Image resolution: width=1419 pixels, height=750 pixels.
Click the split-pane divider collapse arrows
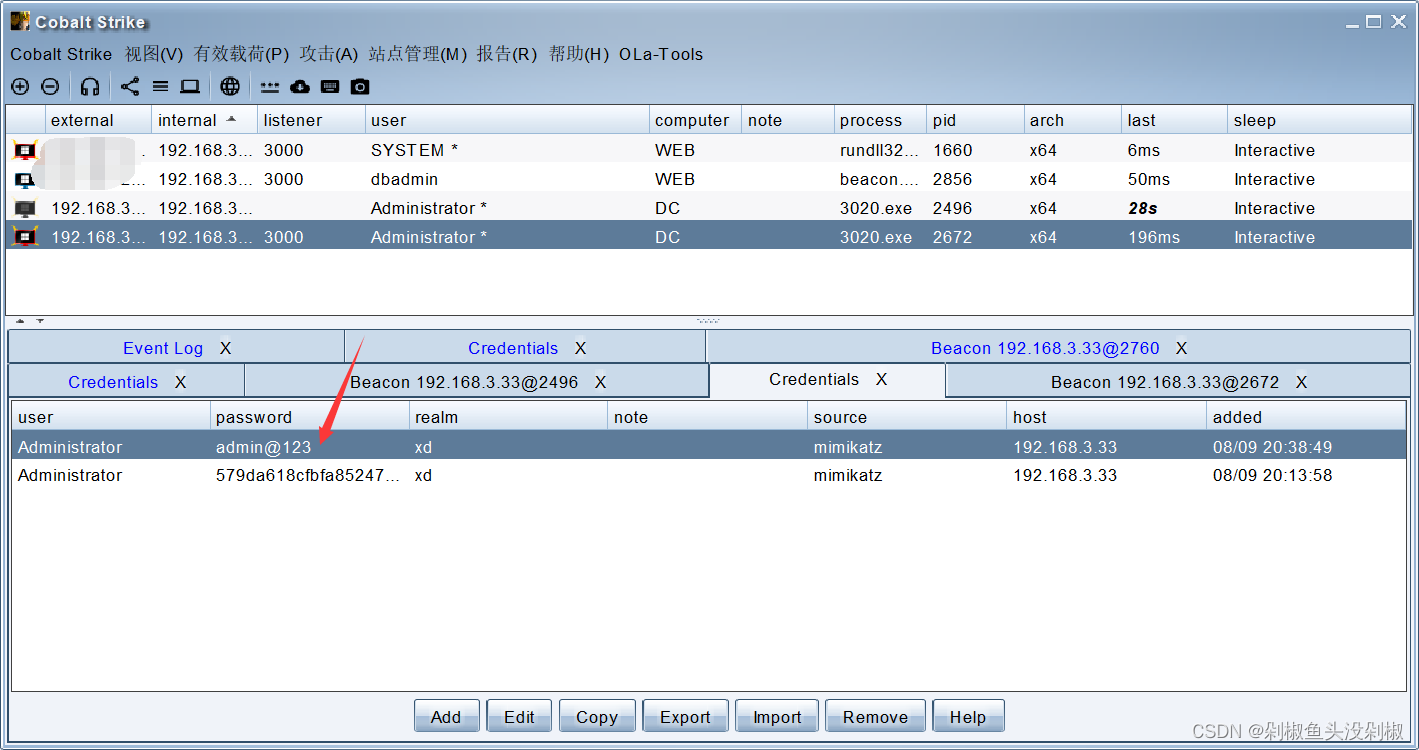[x=29, y=322]
